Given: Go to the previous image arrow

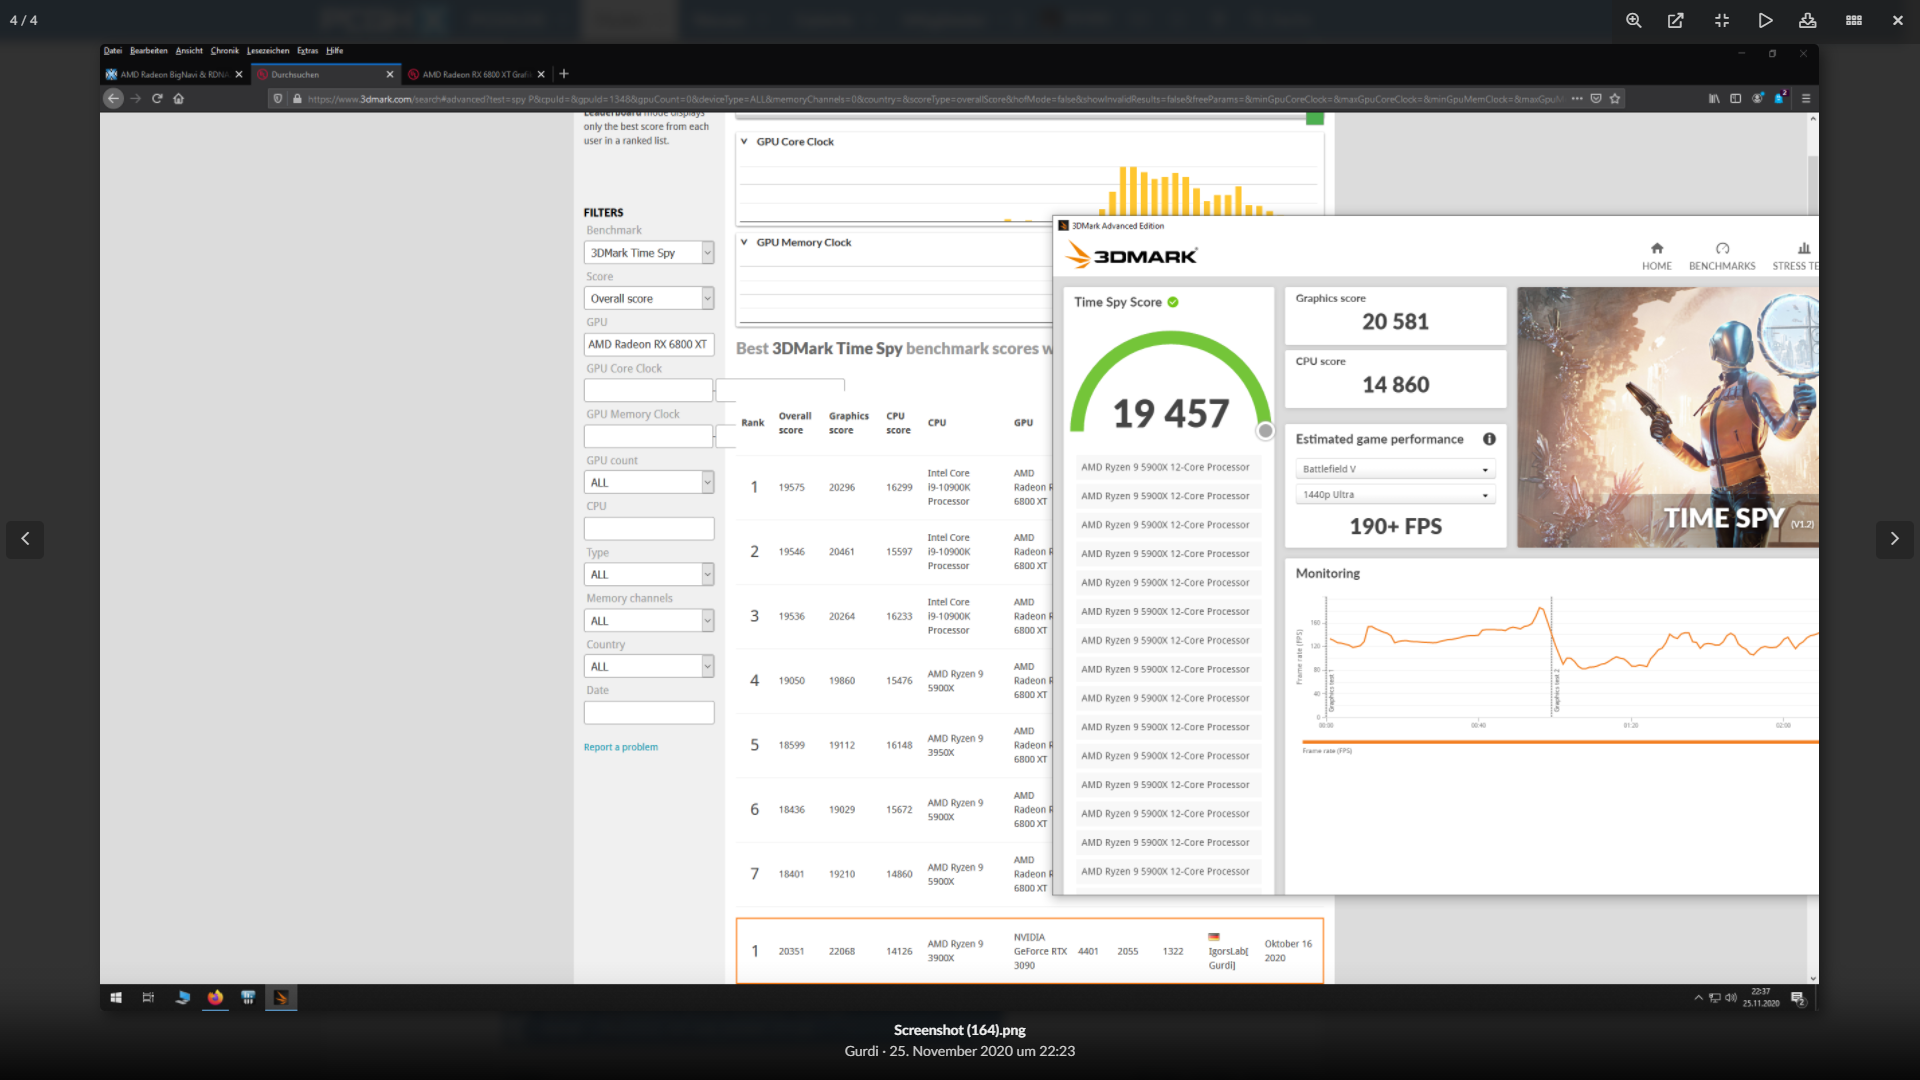Looking at the screenshot, I should (25, 538).
